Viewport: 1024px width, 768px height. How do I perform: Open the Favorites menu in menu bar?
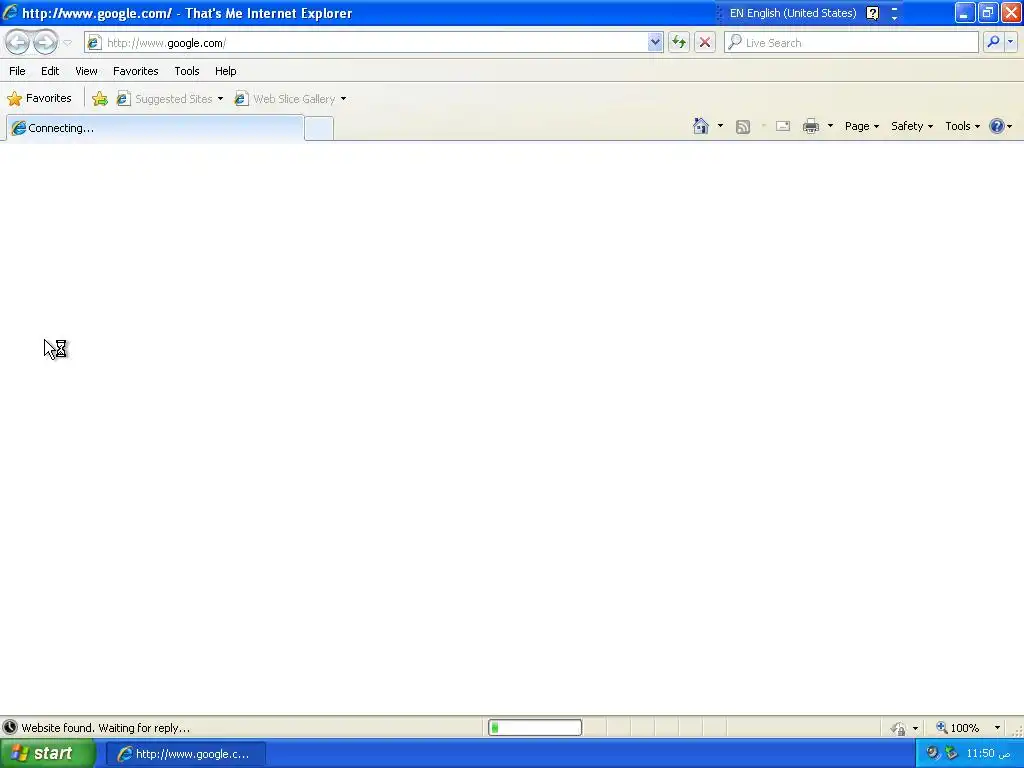pos(136,71)
